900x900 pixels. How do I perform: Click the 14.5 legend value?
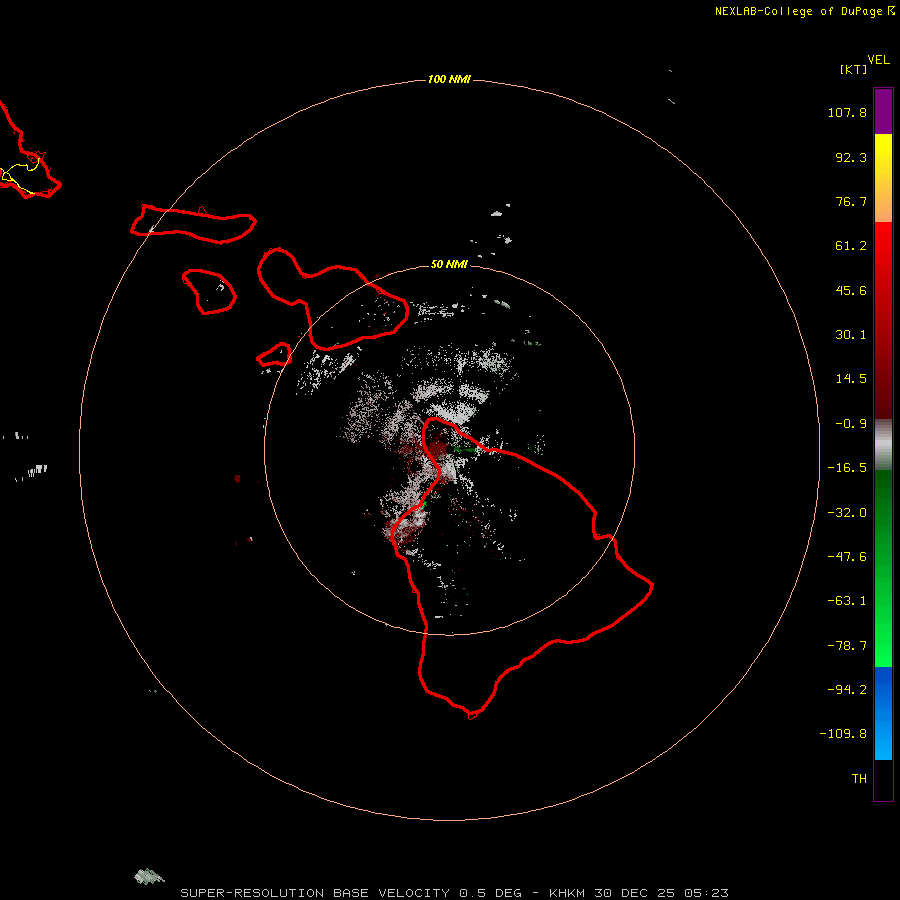tap(851, 379)
